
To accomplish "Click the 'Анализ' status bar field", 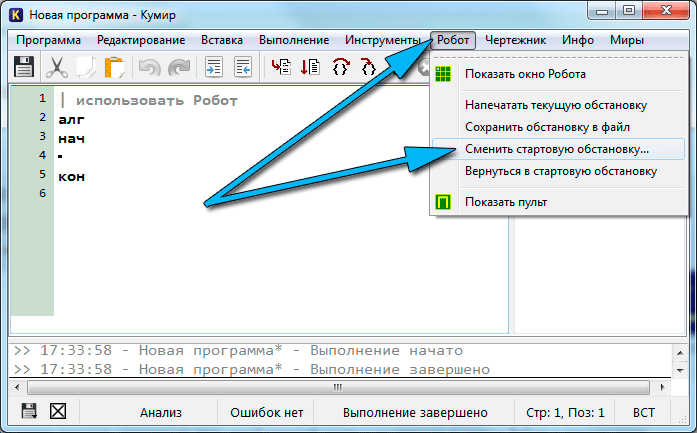I will point(161,413).
